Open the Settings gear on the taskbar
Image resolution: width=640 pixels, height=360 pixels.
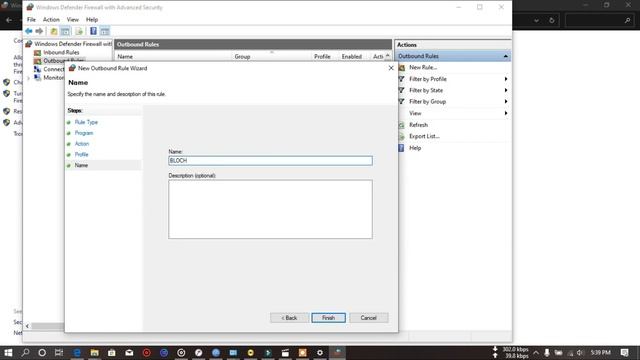[x=320, y=352]
